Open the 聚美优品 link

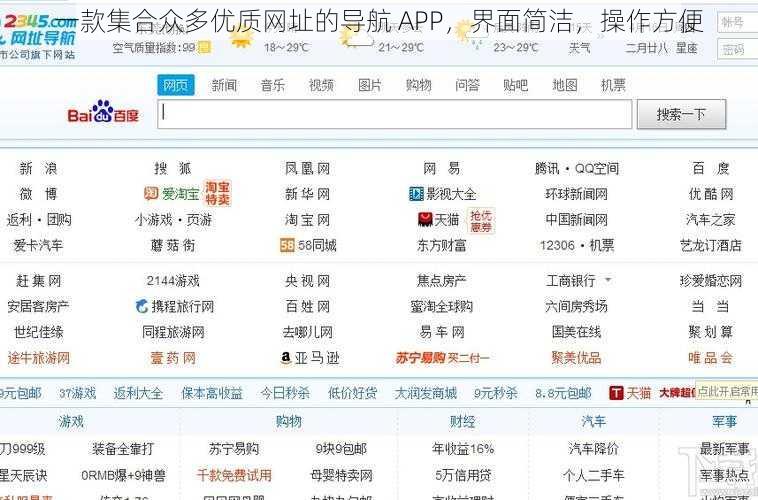[576, 358]
